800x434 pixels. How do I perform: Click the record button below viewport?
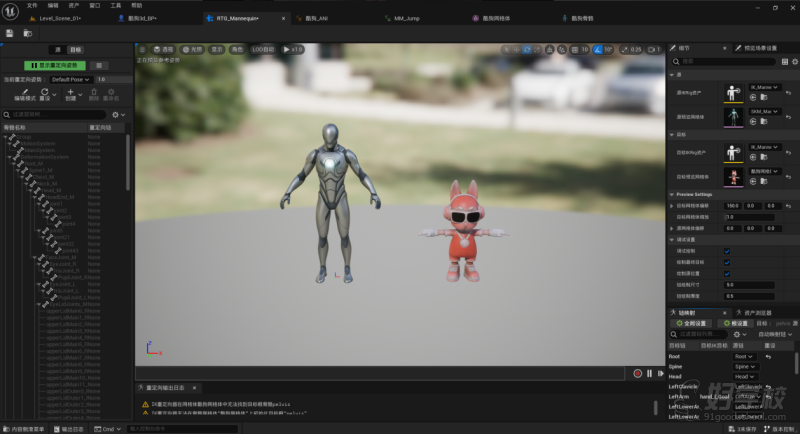click(637, 373)
